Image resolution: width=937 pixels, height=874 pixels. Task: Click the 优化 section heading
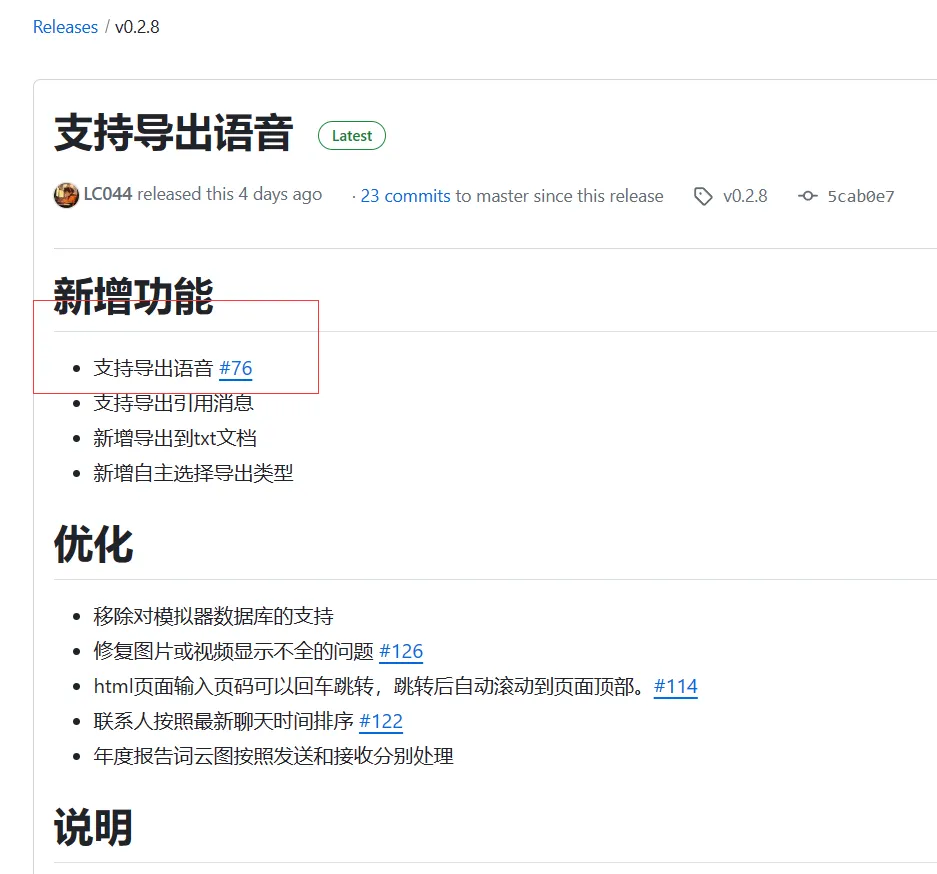[93, 545]
